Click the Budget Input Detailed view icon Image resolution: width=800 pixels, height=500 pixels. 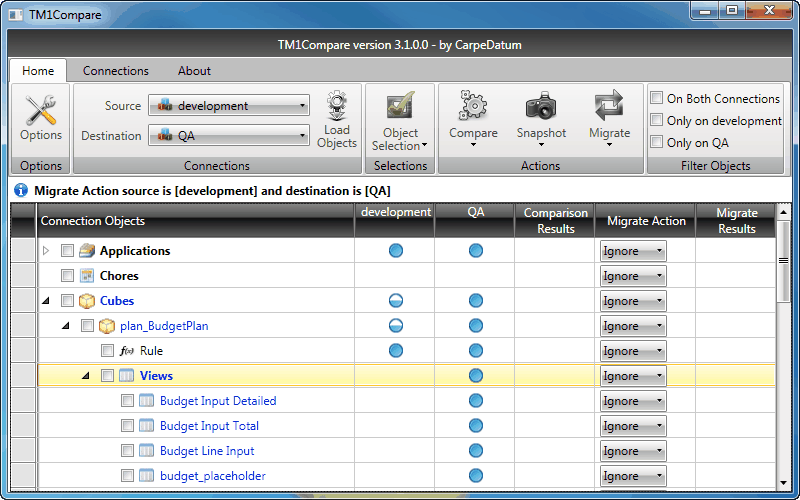coord(146,401)
